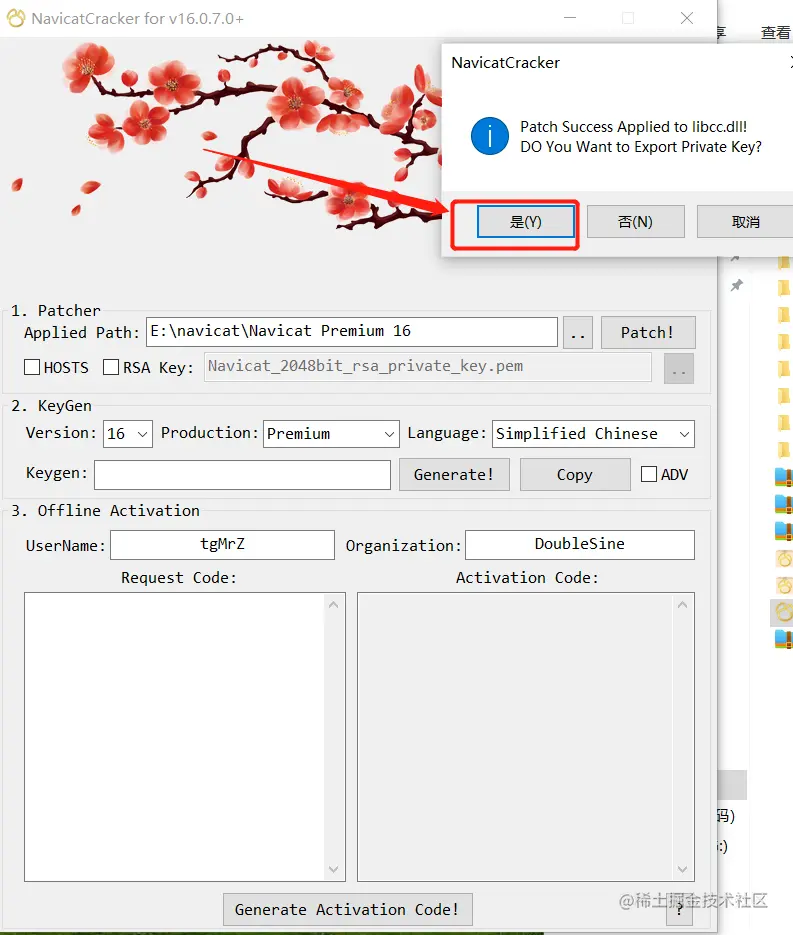Enable the HOSTS checkbox
Image resolution: width=793 pixels, height=935 pixels.
point(32,367)
